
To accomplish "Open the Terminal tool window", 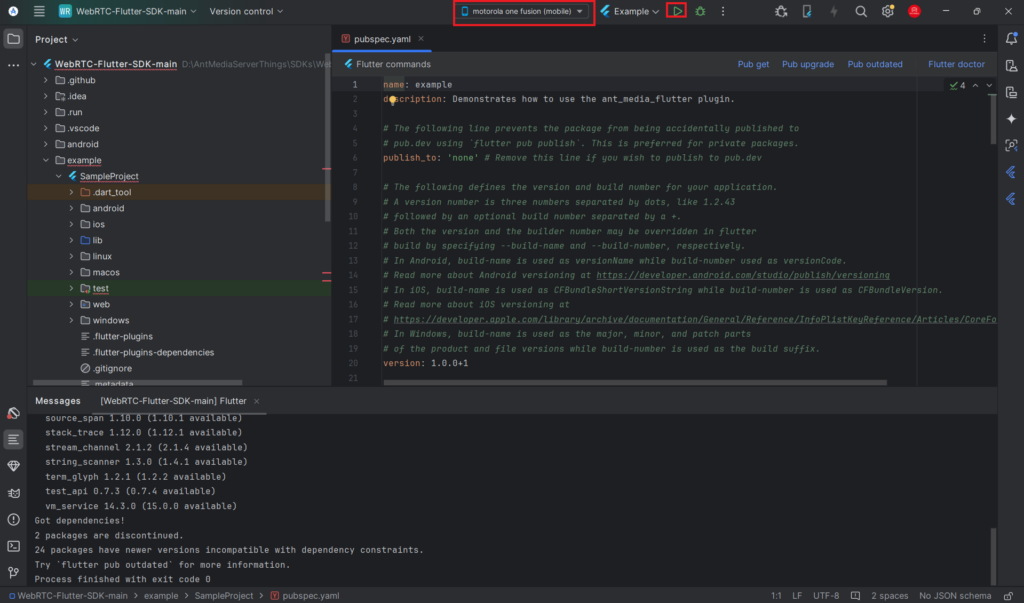I will [x=13, y=546].
